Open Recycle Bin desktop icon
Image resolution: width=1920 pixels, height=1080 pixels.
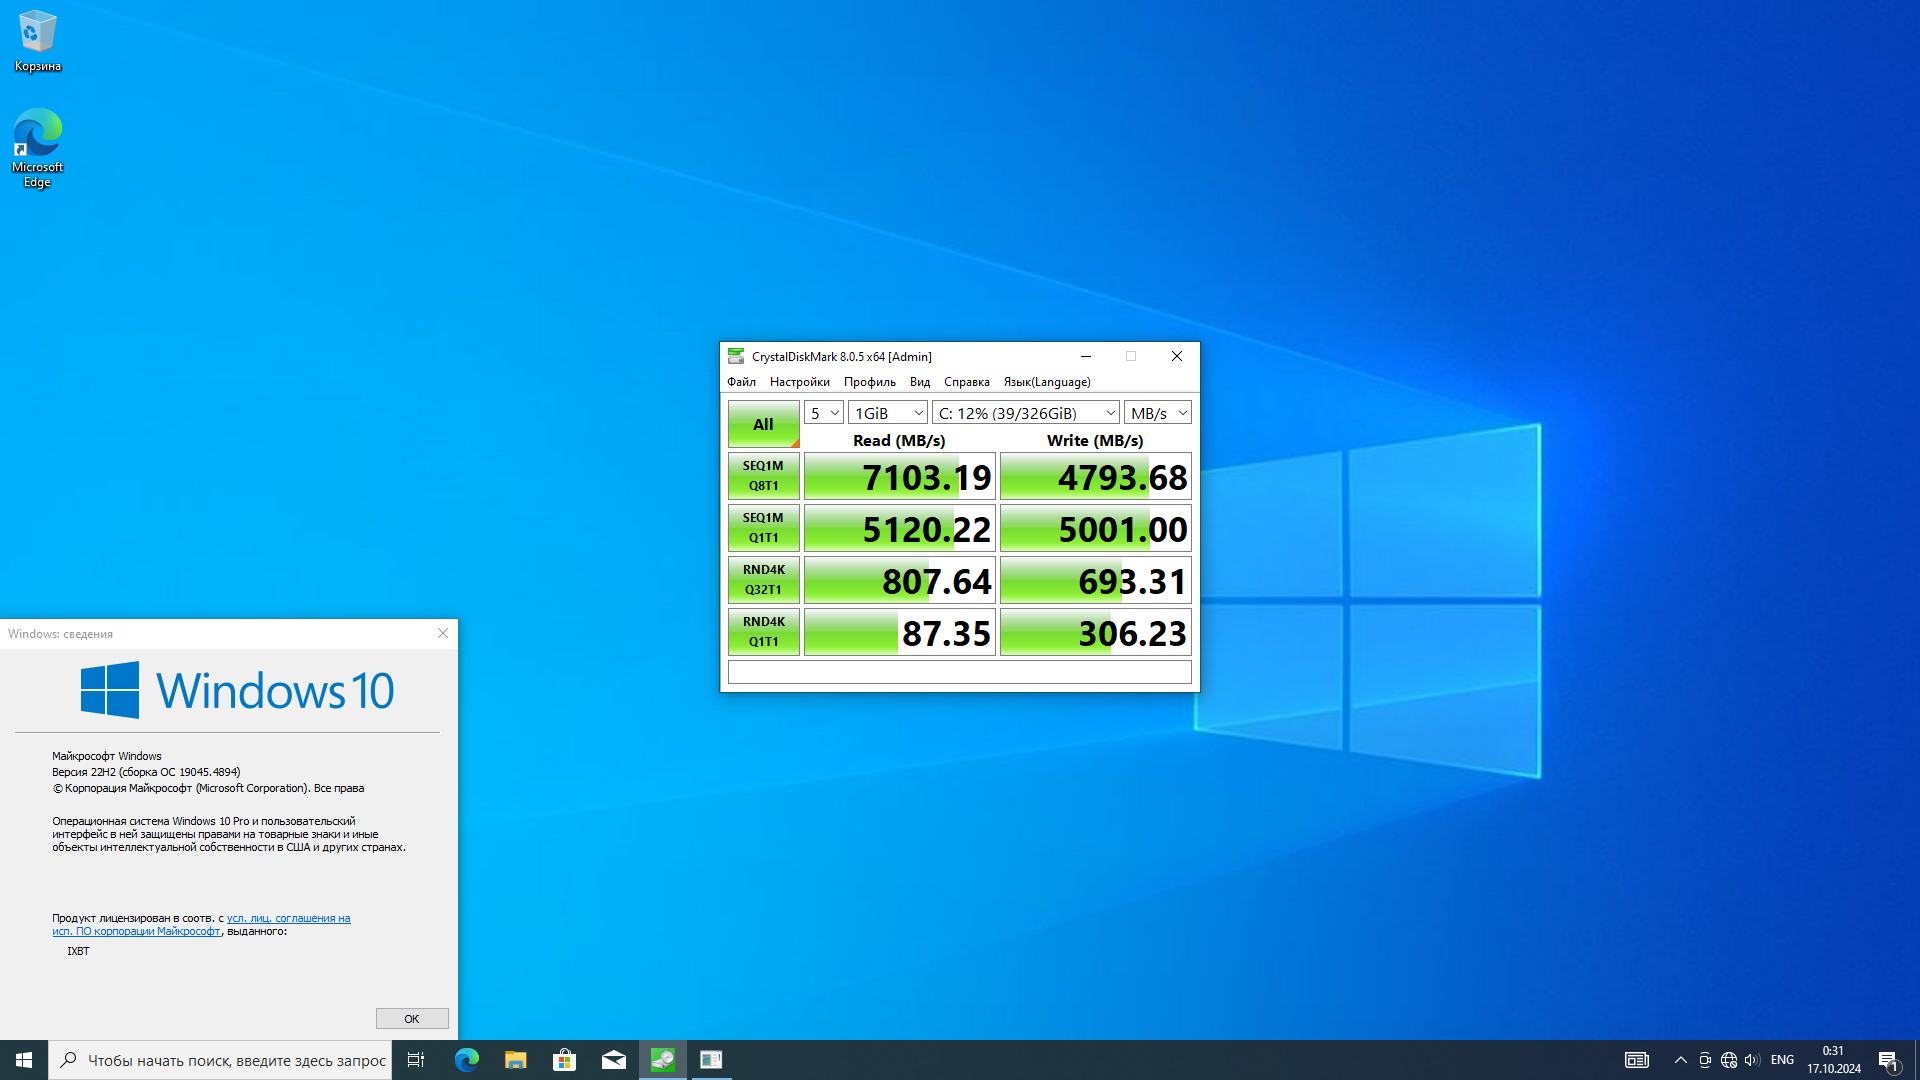37,40
